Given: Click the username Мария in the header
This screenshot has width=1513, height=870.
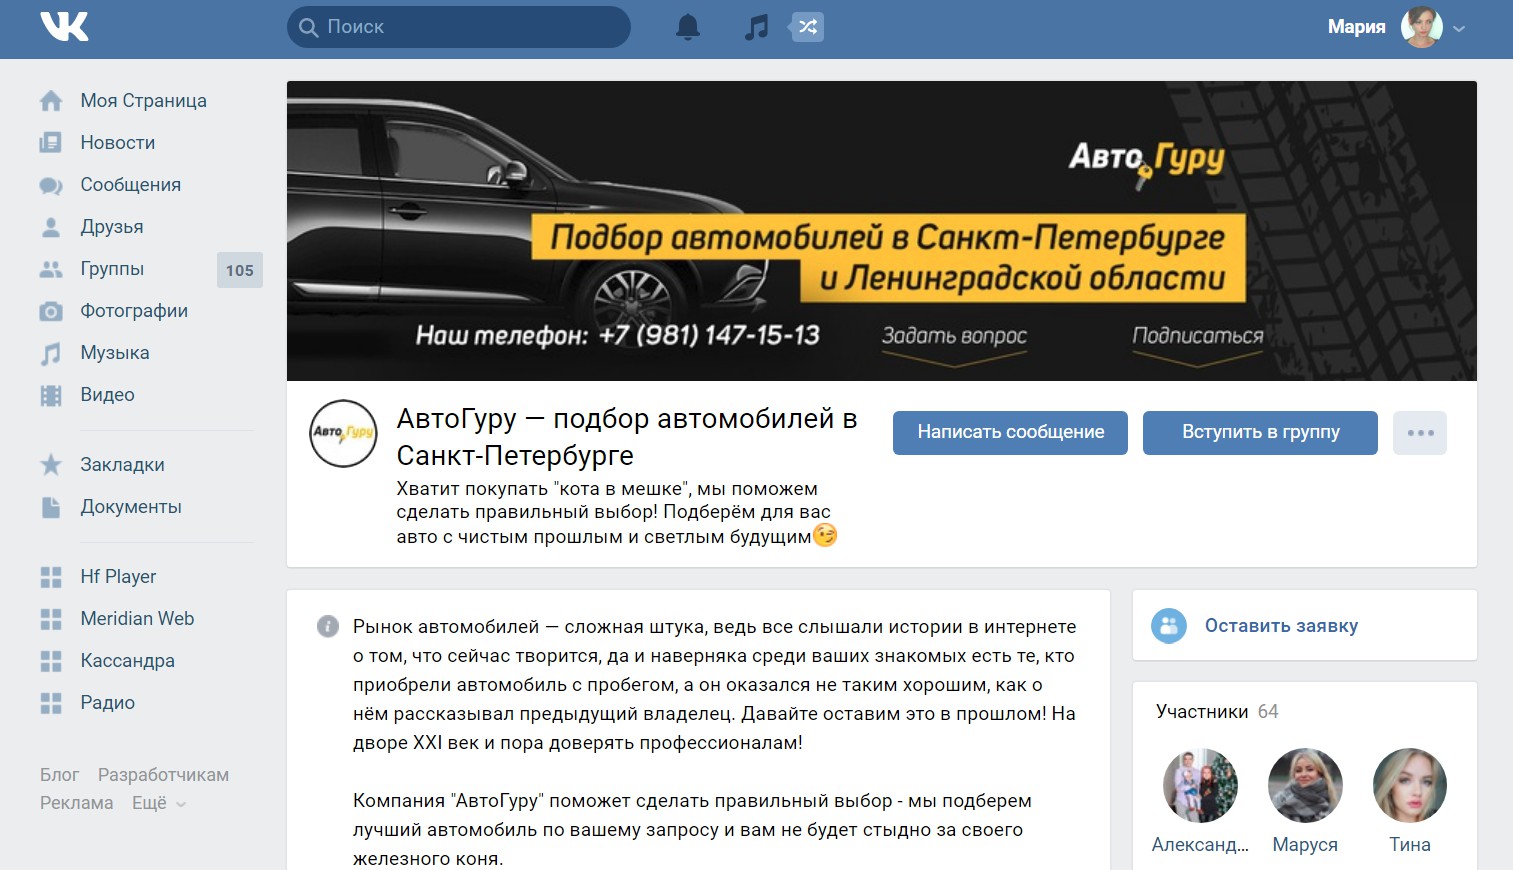Looking at the screenshot, I should tap(1356, 27).
